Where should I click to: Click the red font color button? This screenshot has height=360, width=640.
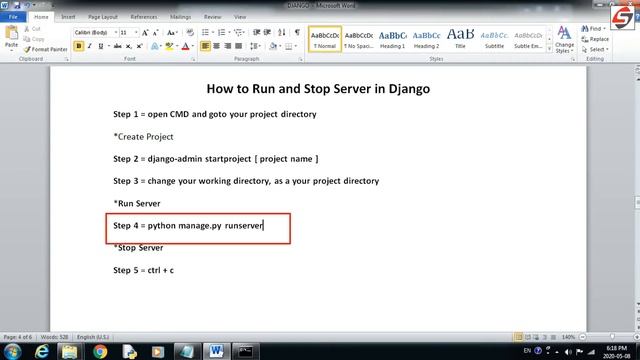pos(185,46)
